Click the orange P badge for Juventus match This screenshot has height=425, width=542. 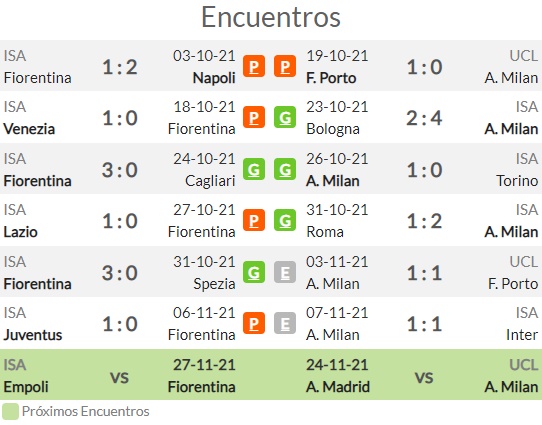[x=254, y=323]
